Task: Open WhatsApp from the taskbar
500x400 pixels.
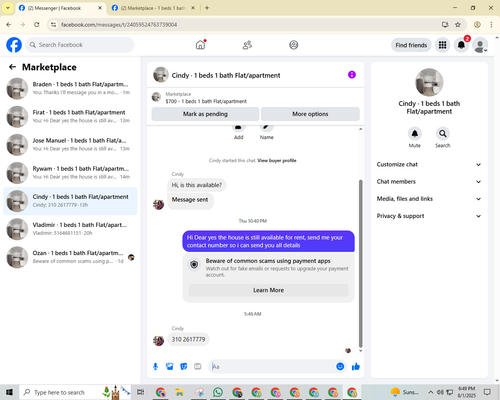Action: (x=218, y=392)
